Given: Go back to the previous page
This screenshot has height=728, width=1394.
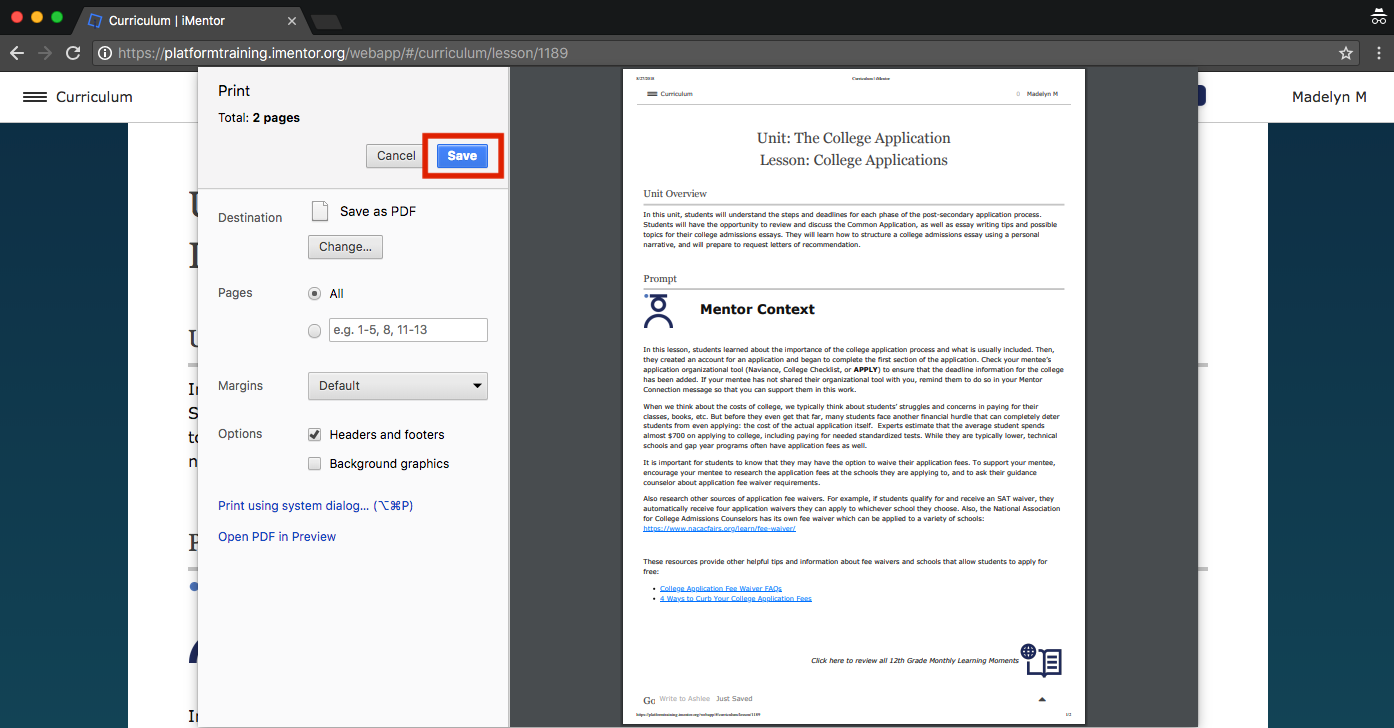Looking at the screenshot, I should coord(17,53).
